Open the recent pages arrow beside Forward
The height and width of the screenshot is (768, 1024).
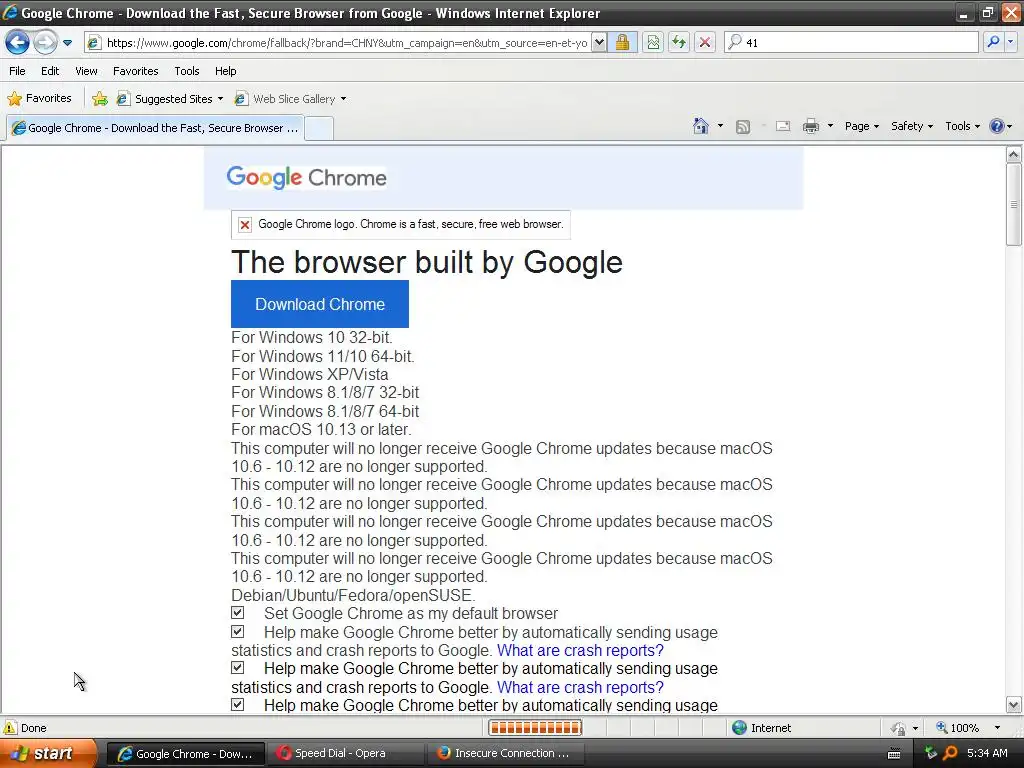(x=67, y=43)
